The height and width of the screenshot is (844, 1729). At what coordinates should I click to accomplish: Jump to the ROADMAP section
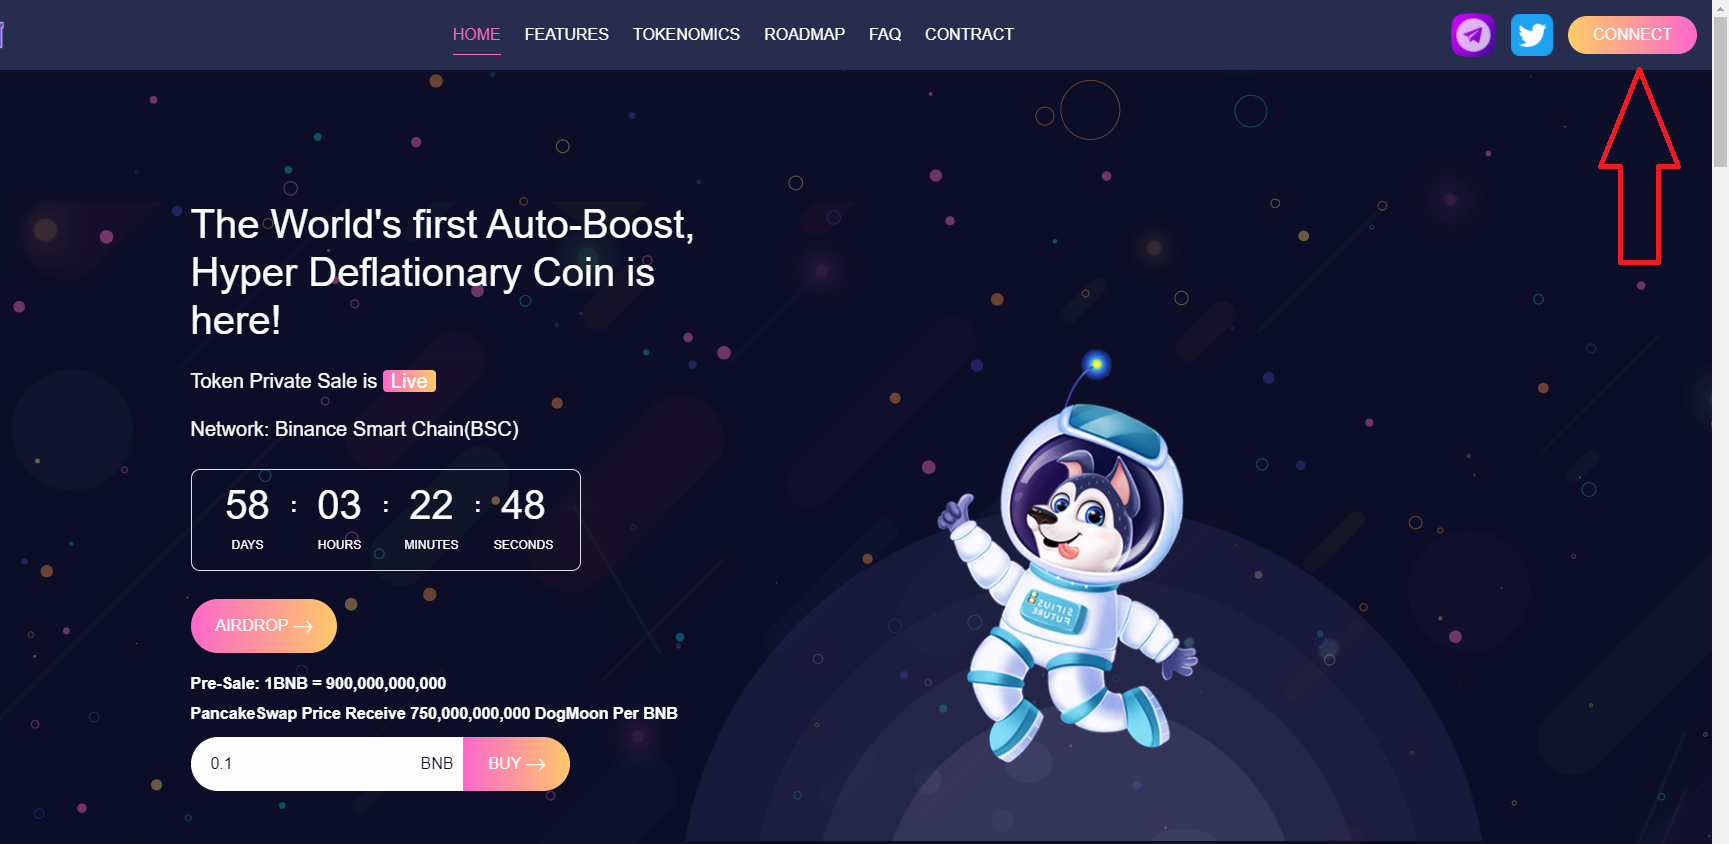tap(804, 34)
